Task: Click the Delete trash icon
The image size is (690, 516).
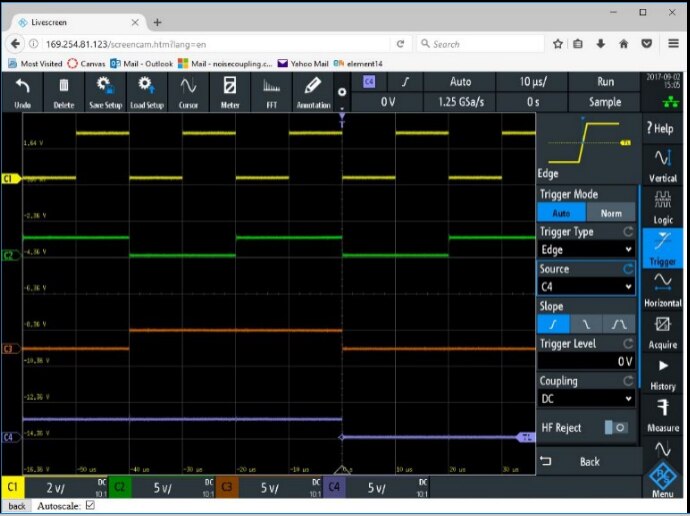Action: click(x=64, y=91)
